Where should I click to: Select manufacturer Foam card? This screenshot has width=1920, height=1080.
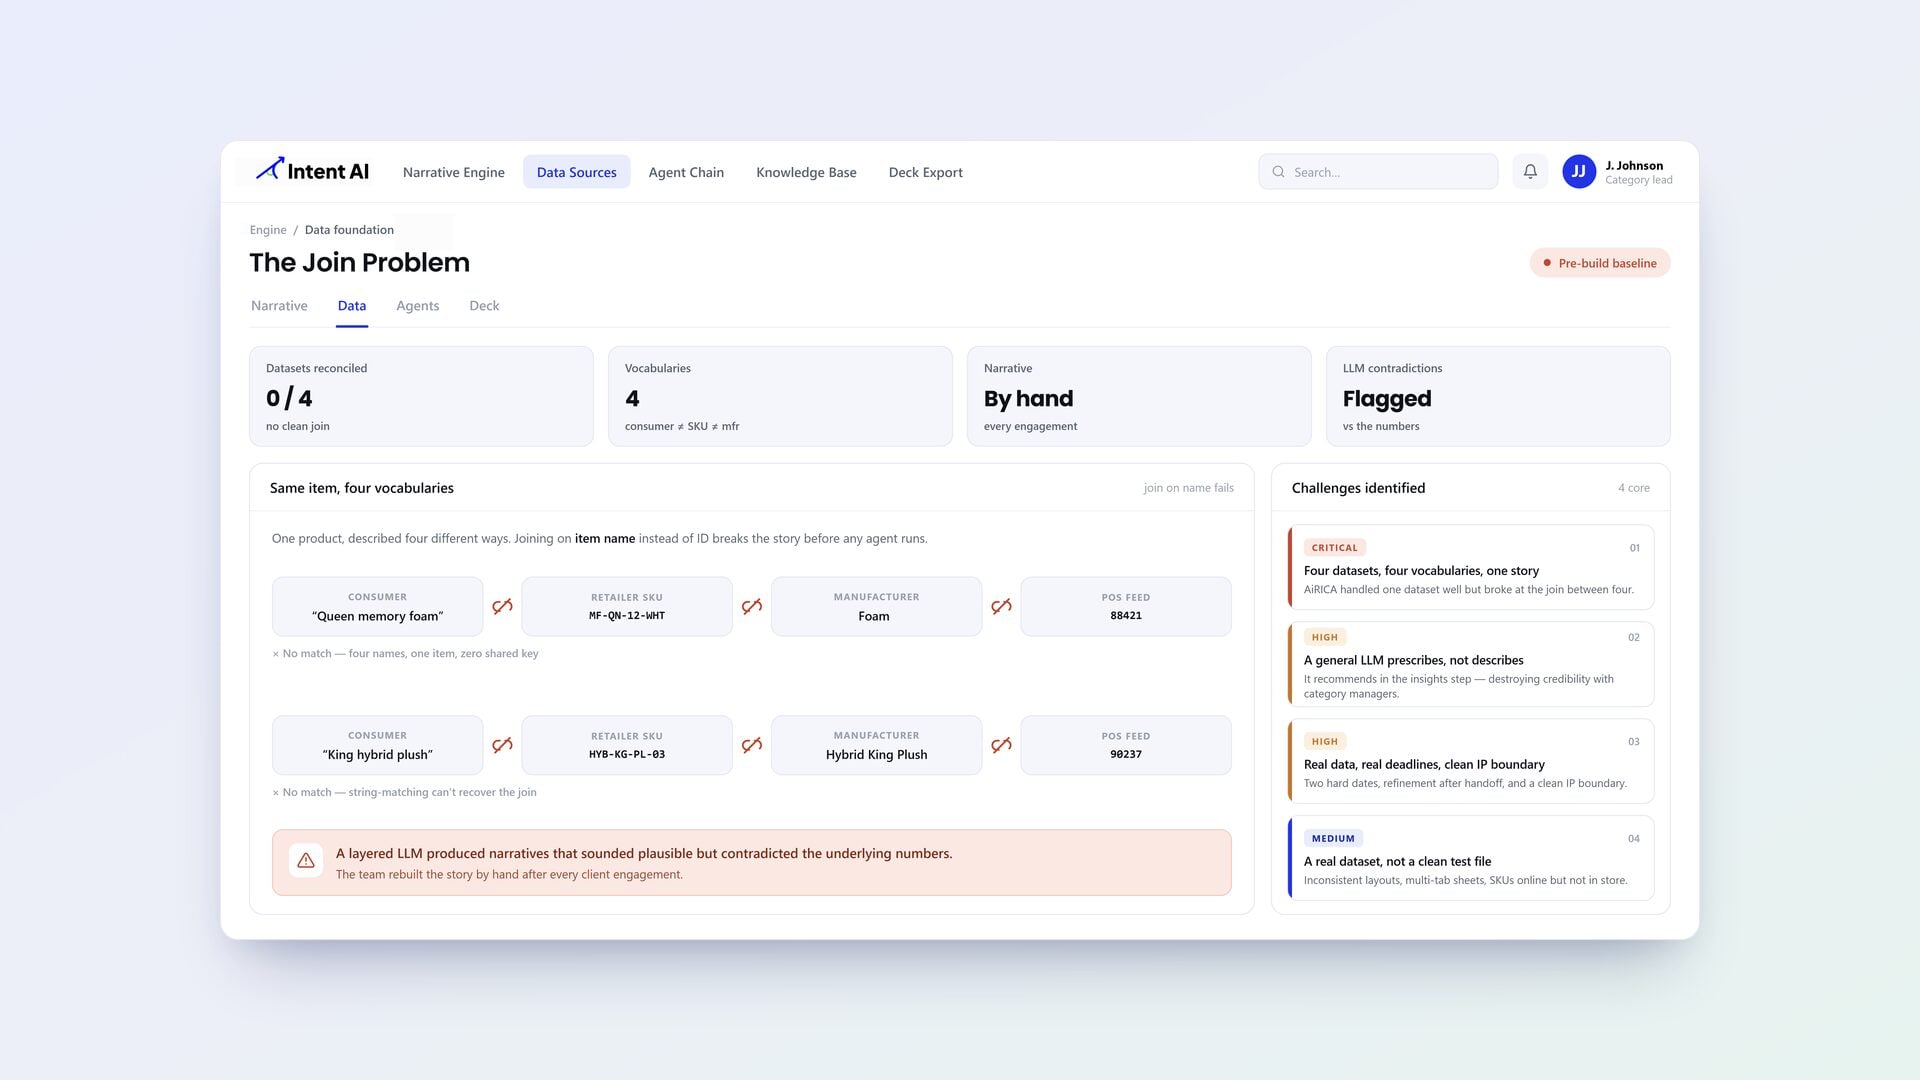[876, 606]
